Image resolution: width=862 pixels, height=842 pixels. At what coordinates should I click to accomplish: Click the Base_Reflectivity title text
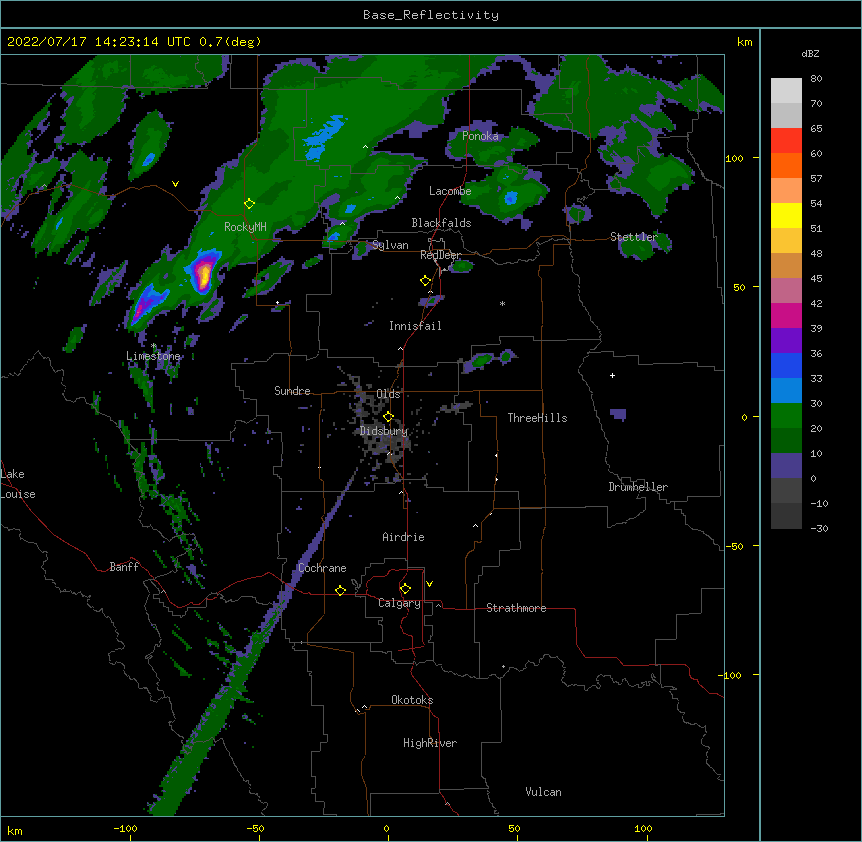(431, 15)
